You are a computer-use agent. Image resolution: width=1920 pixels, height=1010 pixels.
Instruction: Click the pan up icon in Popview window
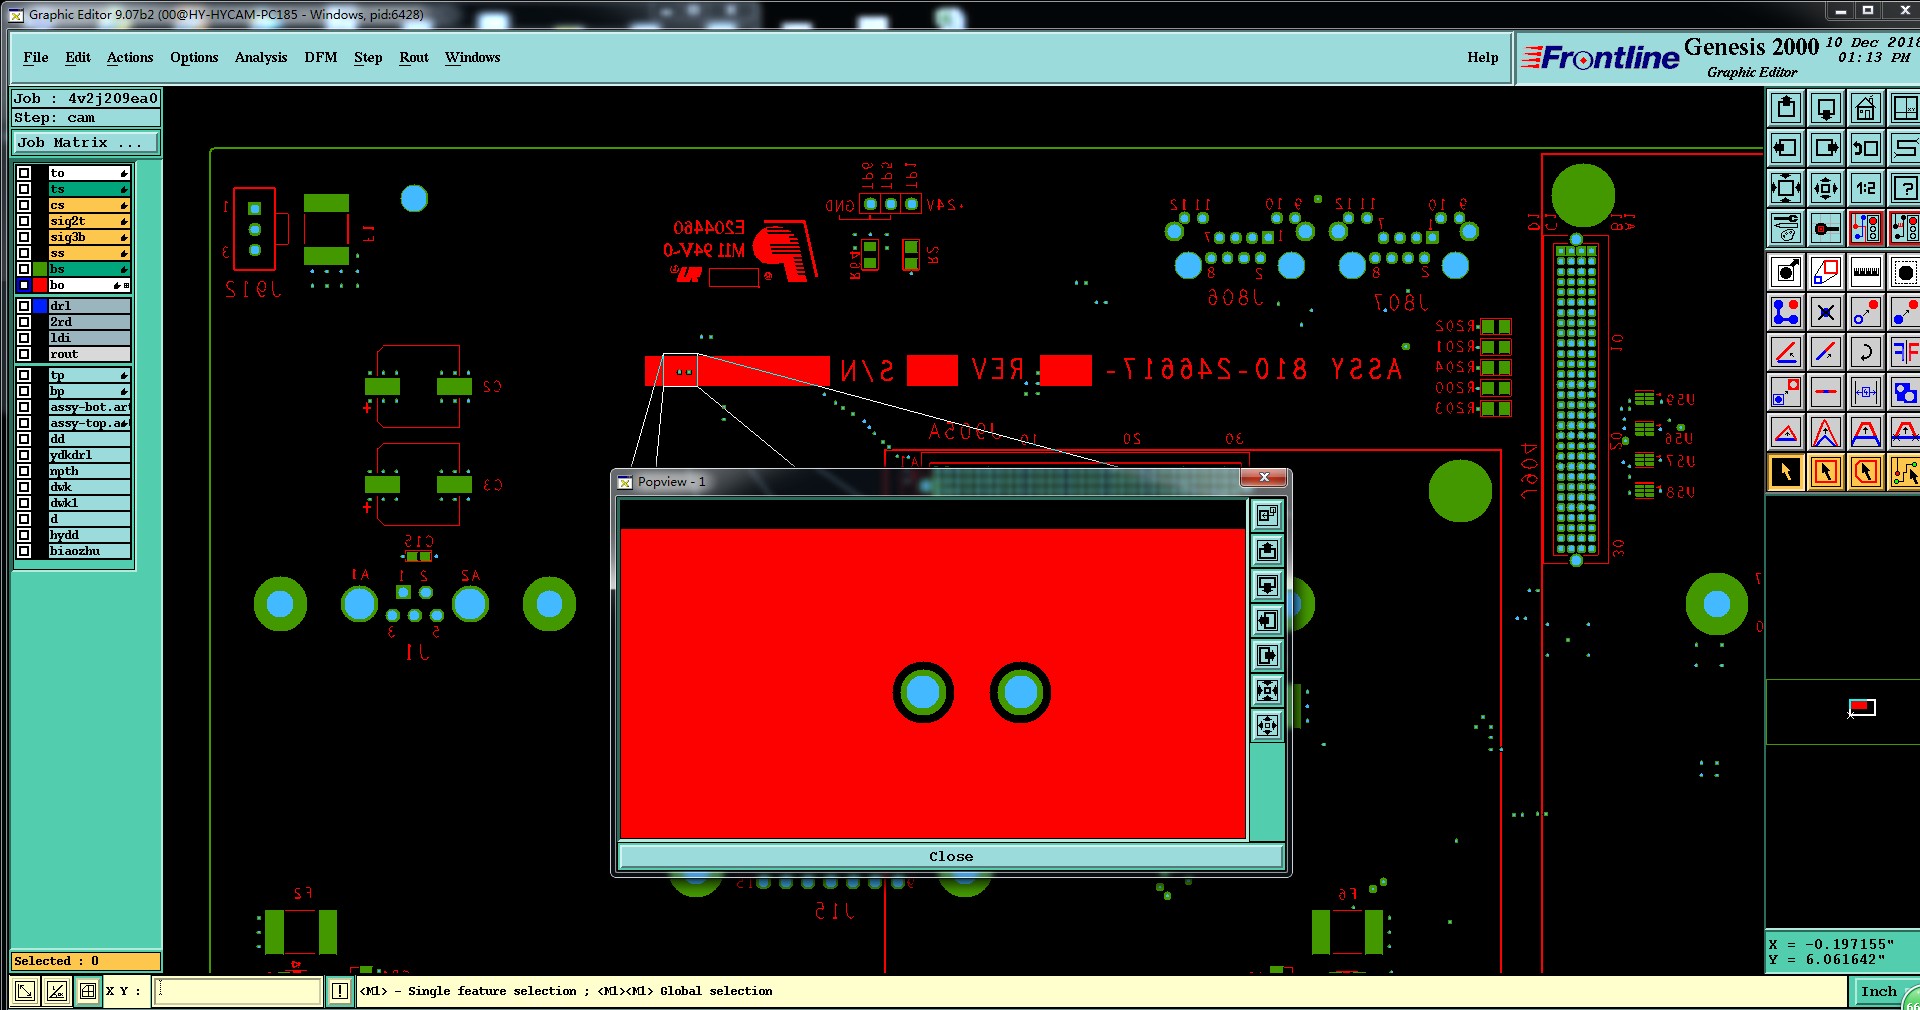point(1267,550)
